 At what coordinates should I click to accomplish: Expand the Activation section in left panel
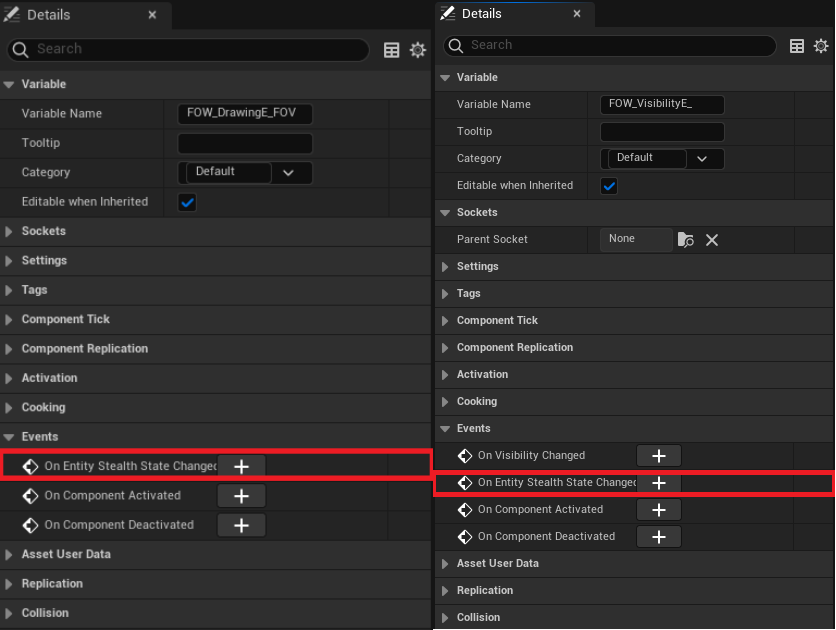[x=9, y=378]
